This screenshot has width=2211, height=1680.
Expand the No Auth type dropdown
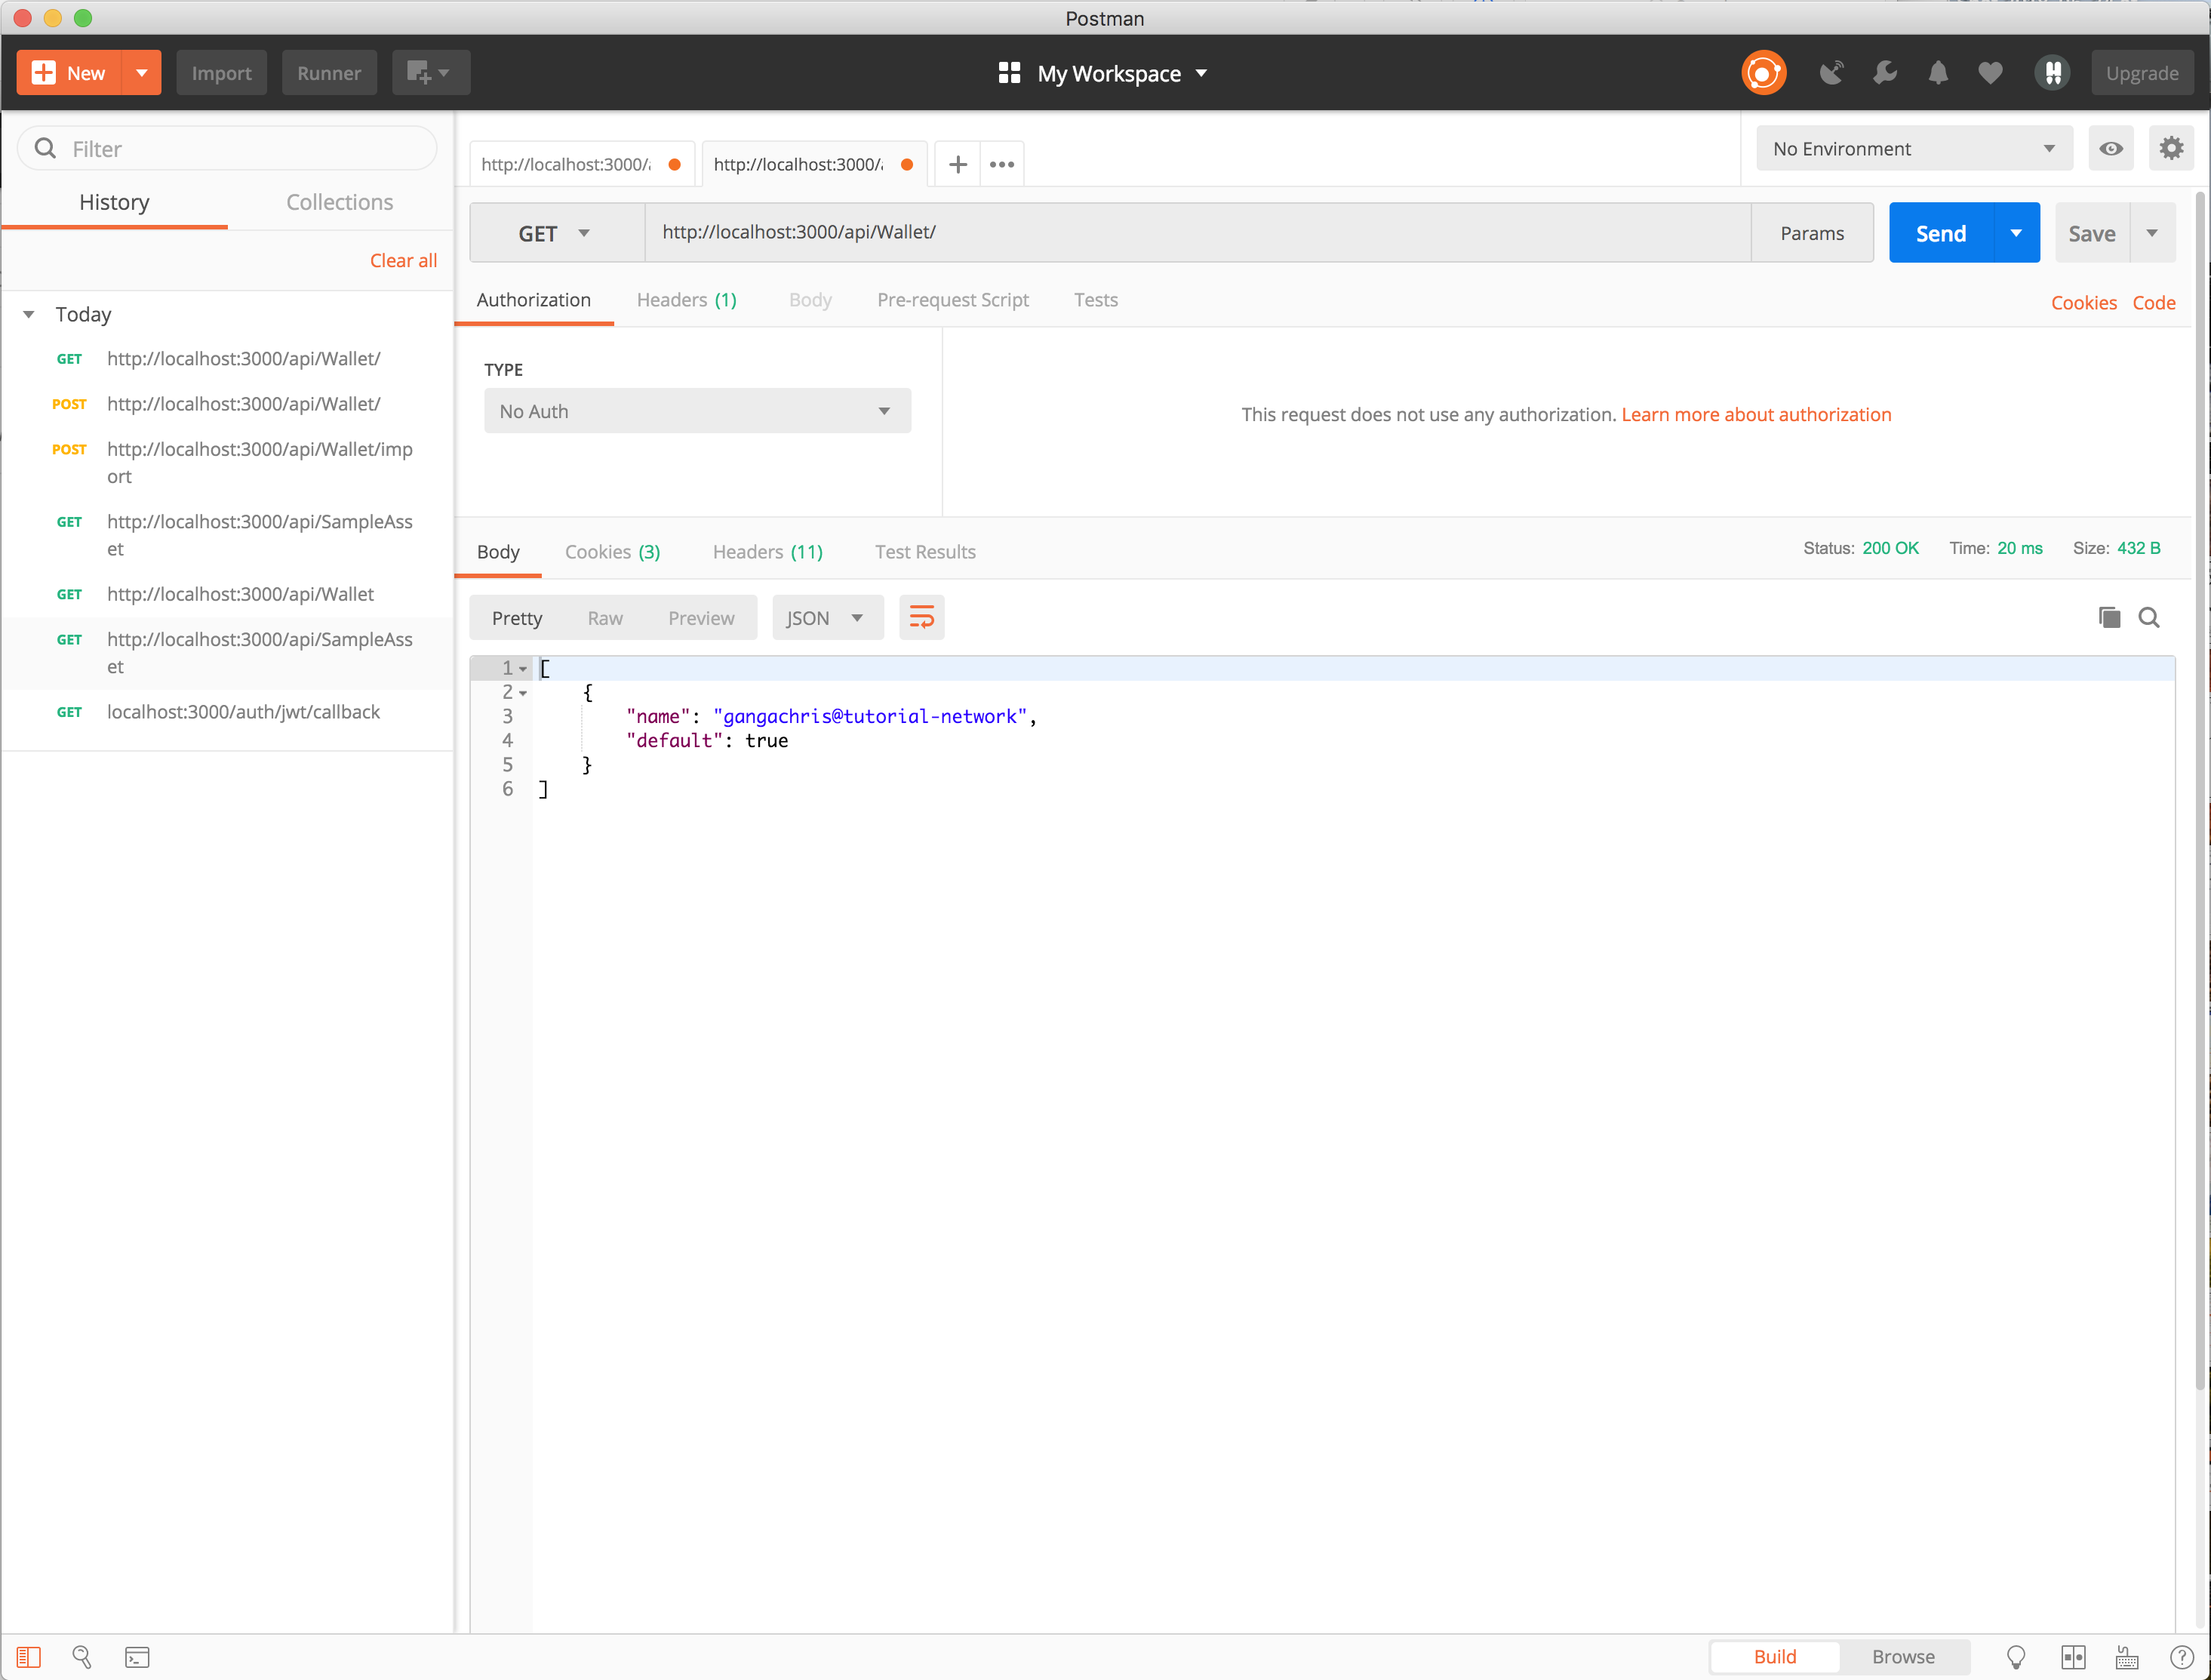tap(697, 411)
